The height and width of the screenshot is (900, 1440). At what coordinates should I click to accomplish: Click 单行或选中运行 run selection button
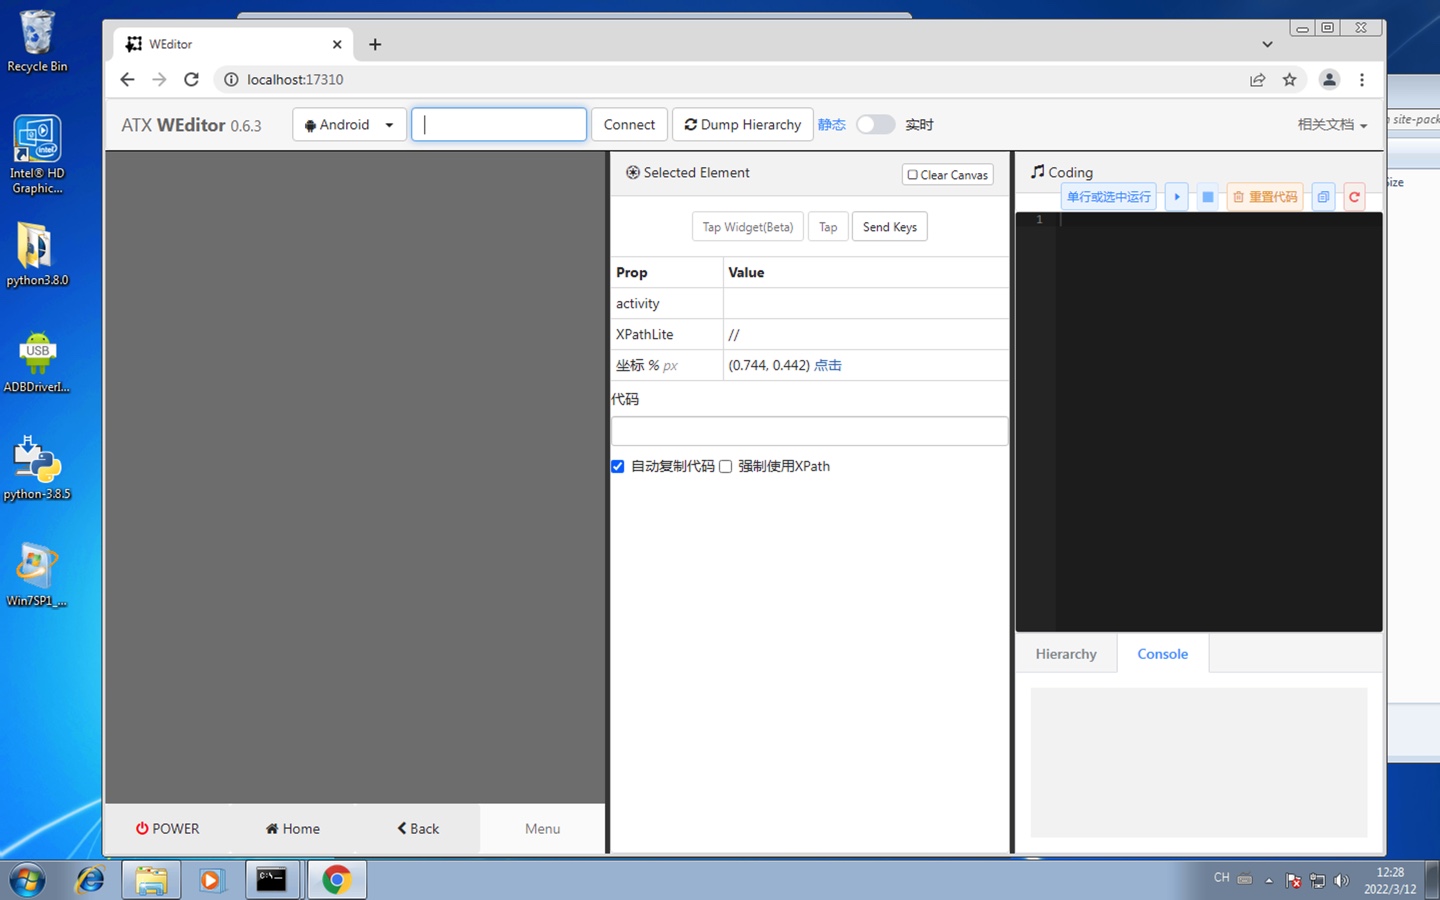(x=1108, y=197)
